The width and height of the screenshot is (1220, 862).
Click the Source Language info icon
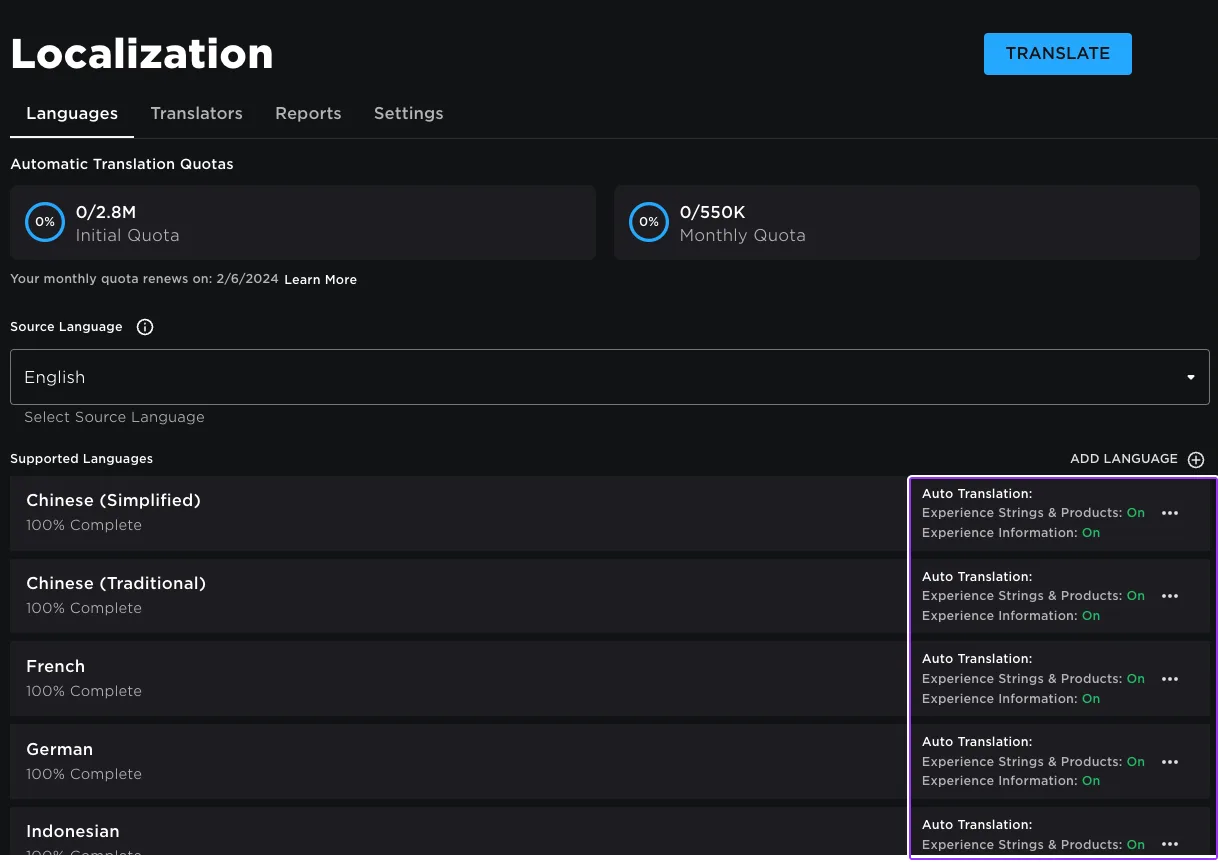pos(145,327)
